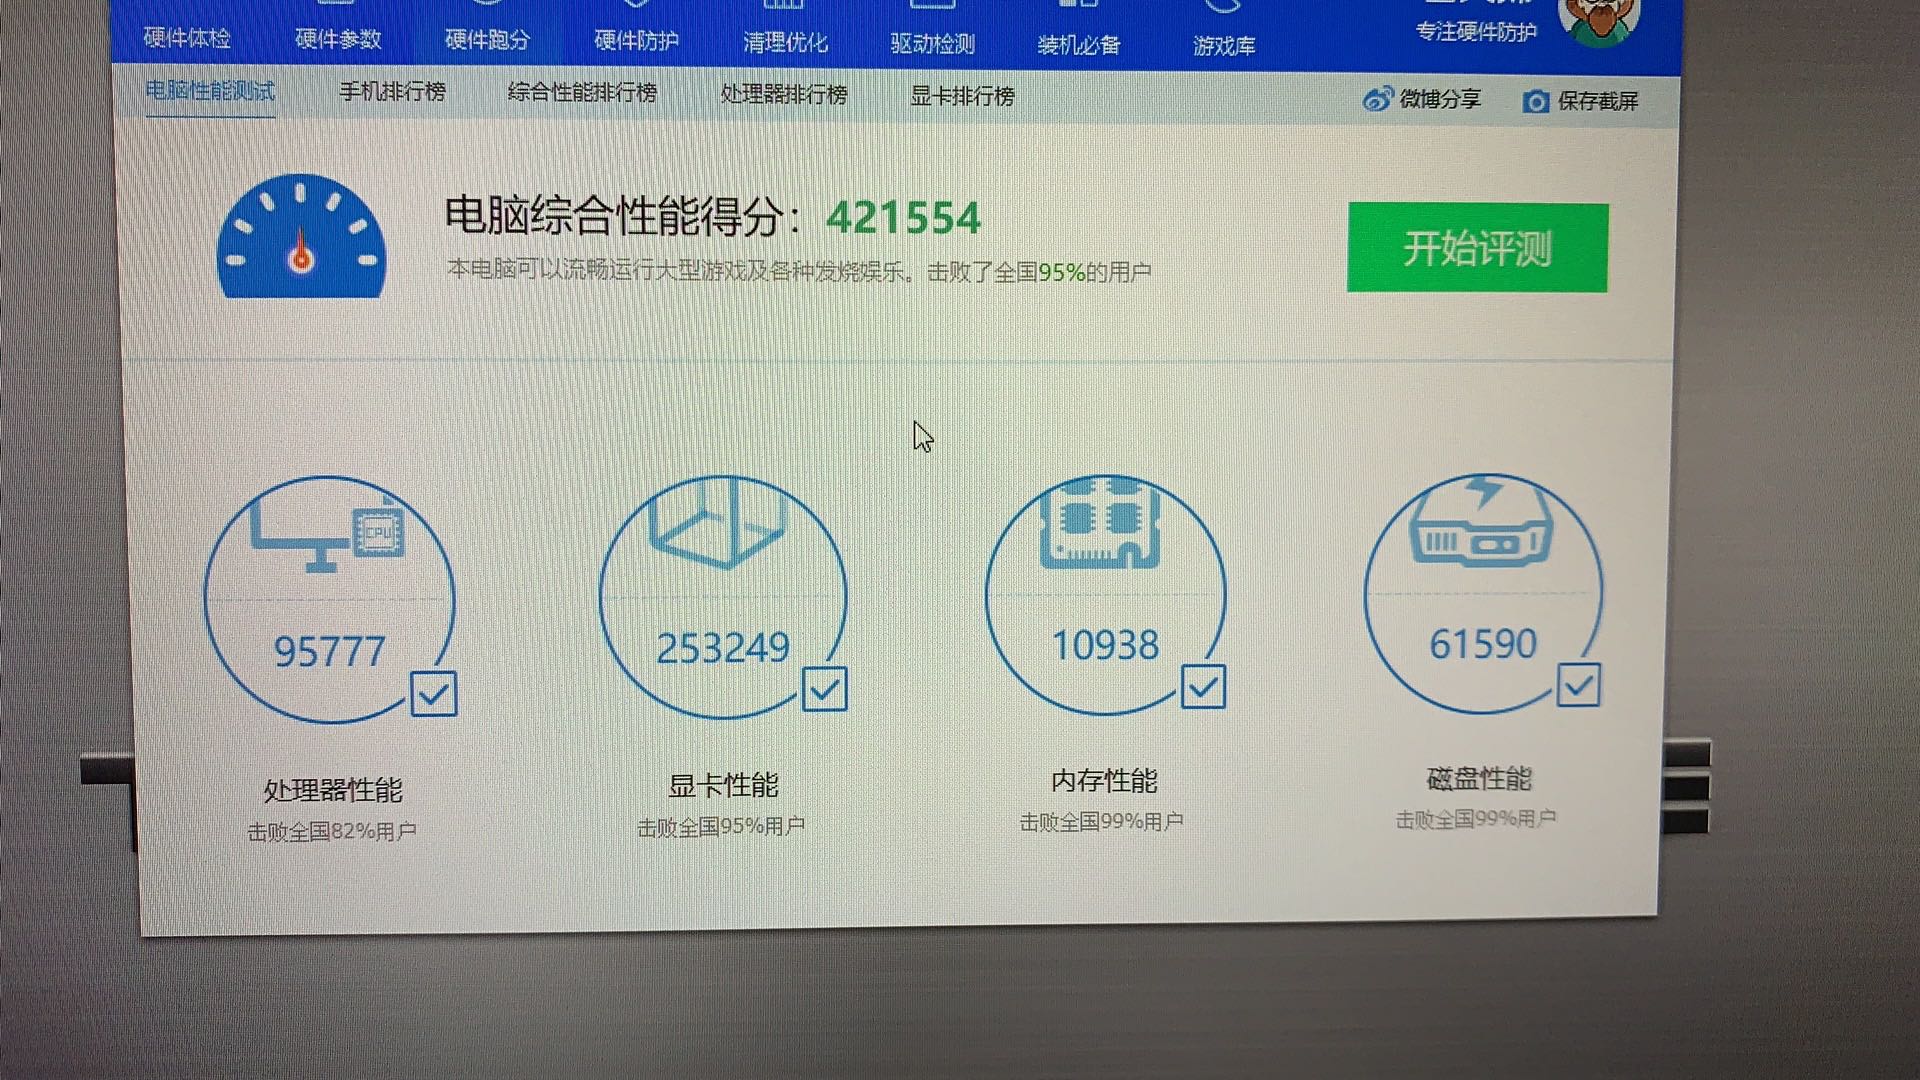Screen dimensions: 1920x1080
Task: Click the overall score 421554
Action: (902, 218)
